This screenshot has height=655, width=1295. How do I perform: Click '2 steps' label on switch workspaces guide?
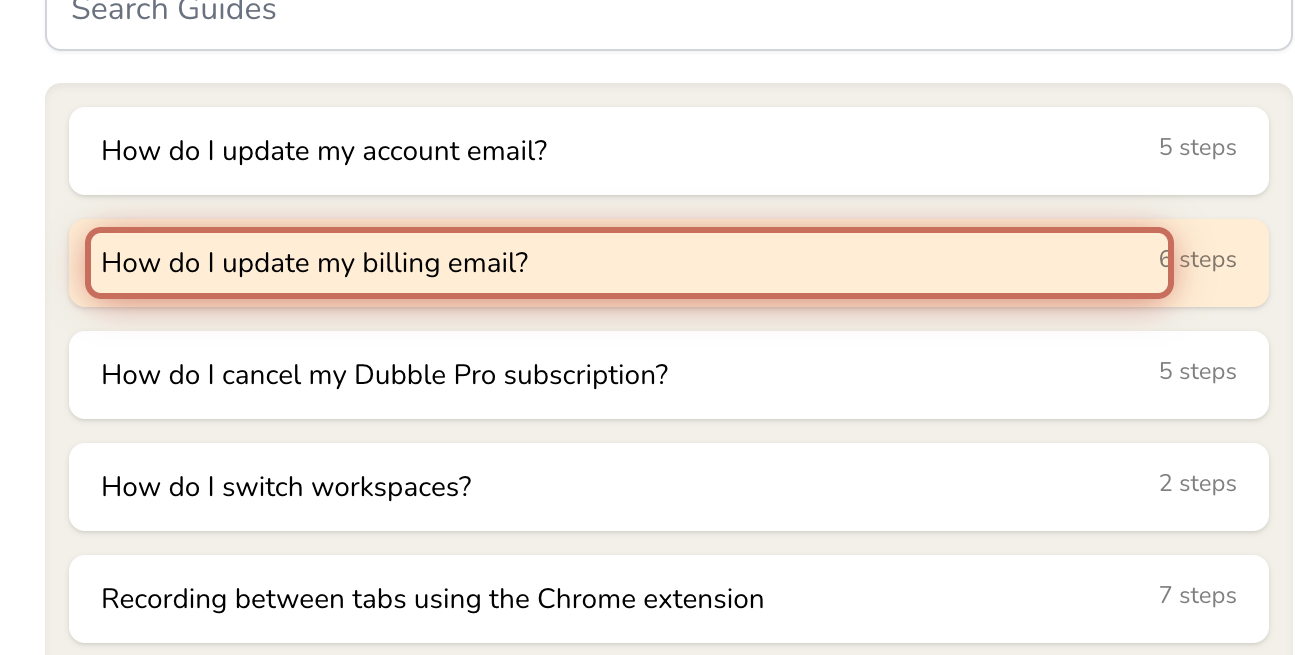[x=1197, y=484]
